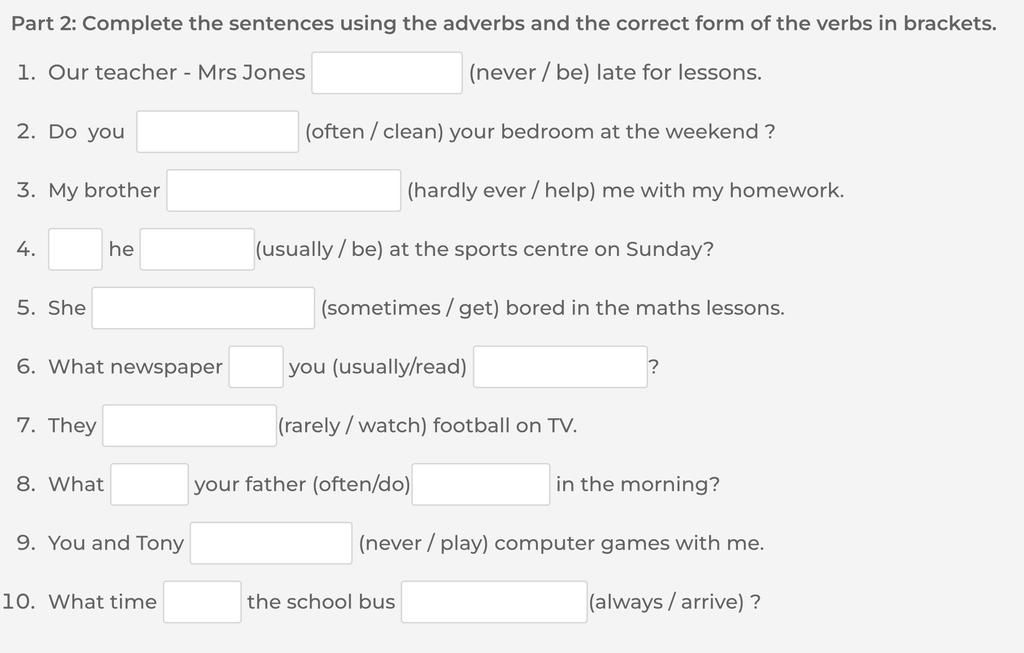This screenshot has height=653, width=1024.
Task: Select the blank before often / clean
Action: [217, 131]
